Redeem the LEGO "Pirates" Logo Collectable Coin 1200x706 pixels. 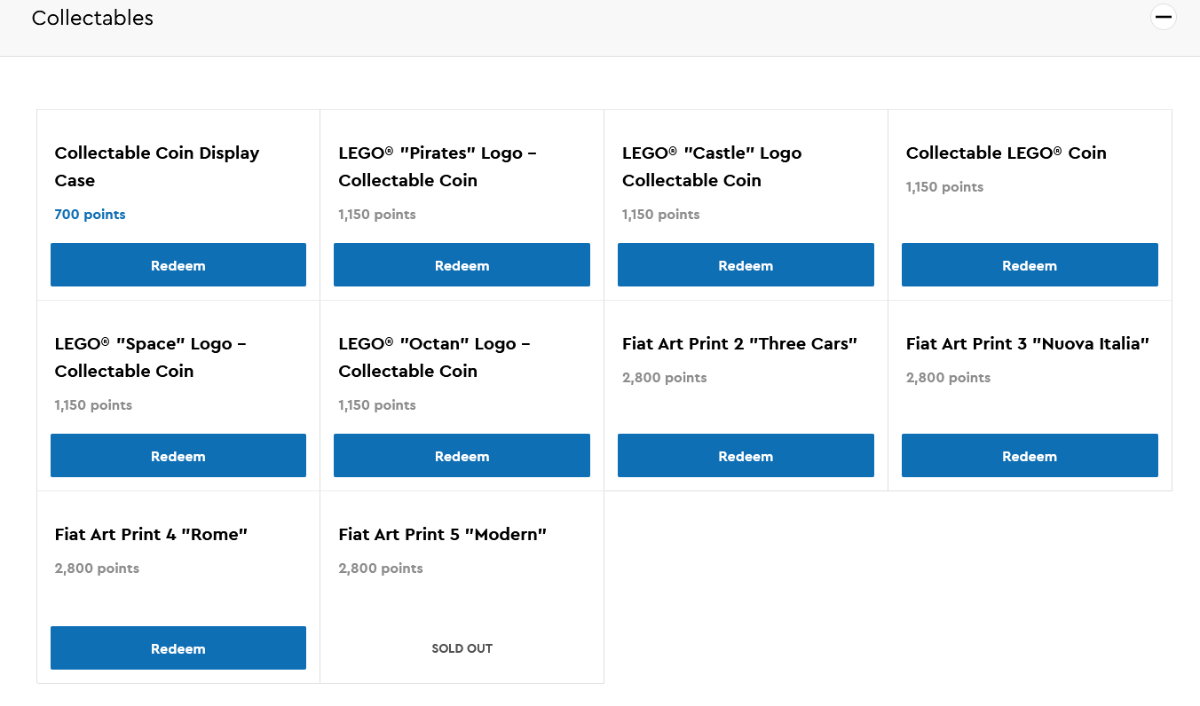(x=462, y=265)
